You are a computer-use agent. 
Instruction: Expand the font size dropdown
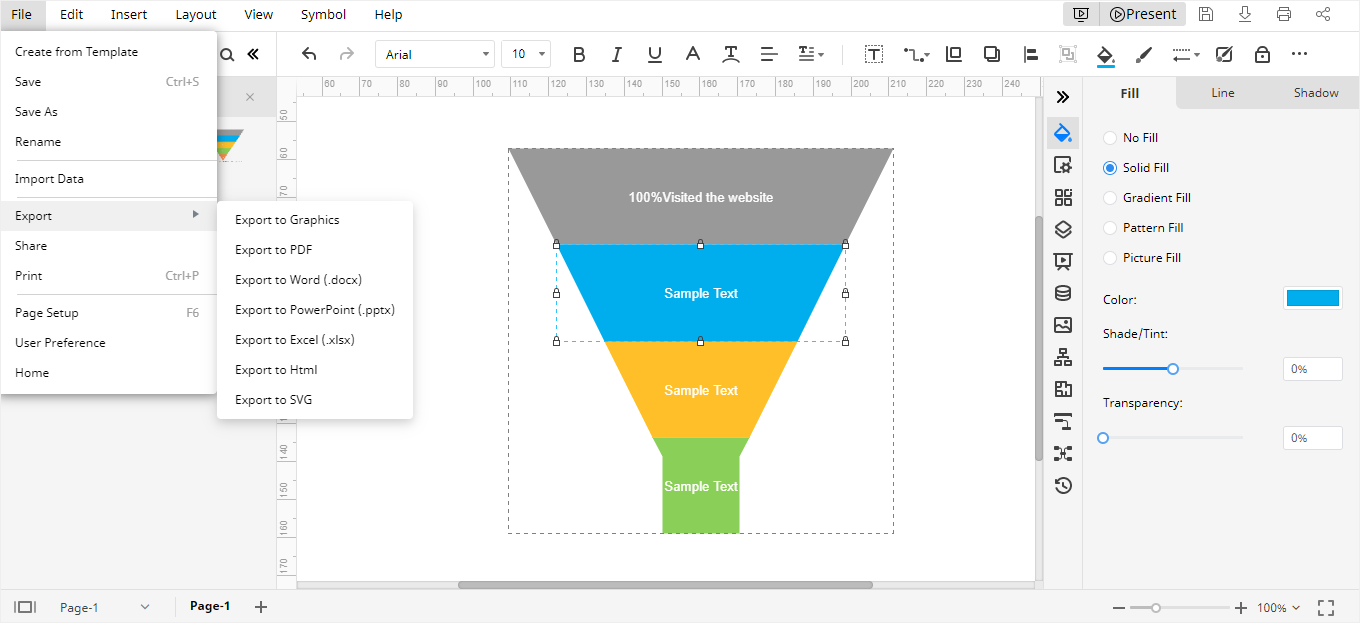pos(526,54)
